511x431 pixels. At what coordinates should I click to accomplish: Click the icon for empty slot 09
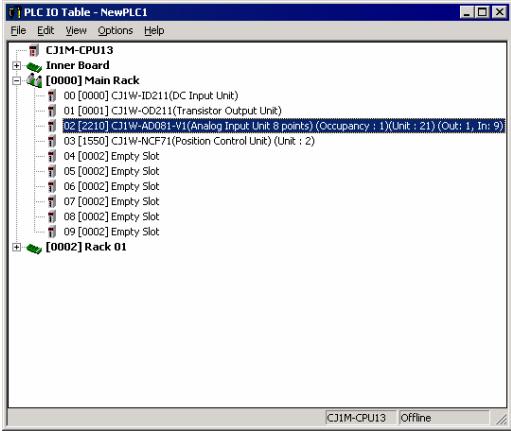[x=52, y=232]
